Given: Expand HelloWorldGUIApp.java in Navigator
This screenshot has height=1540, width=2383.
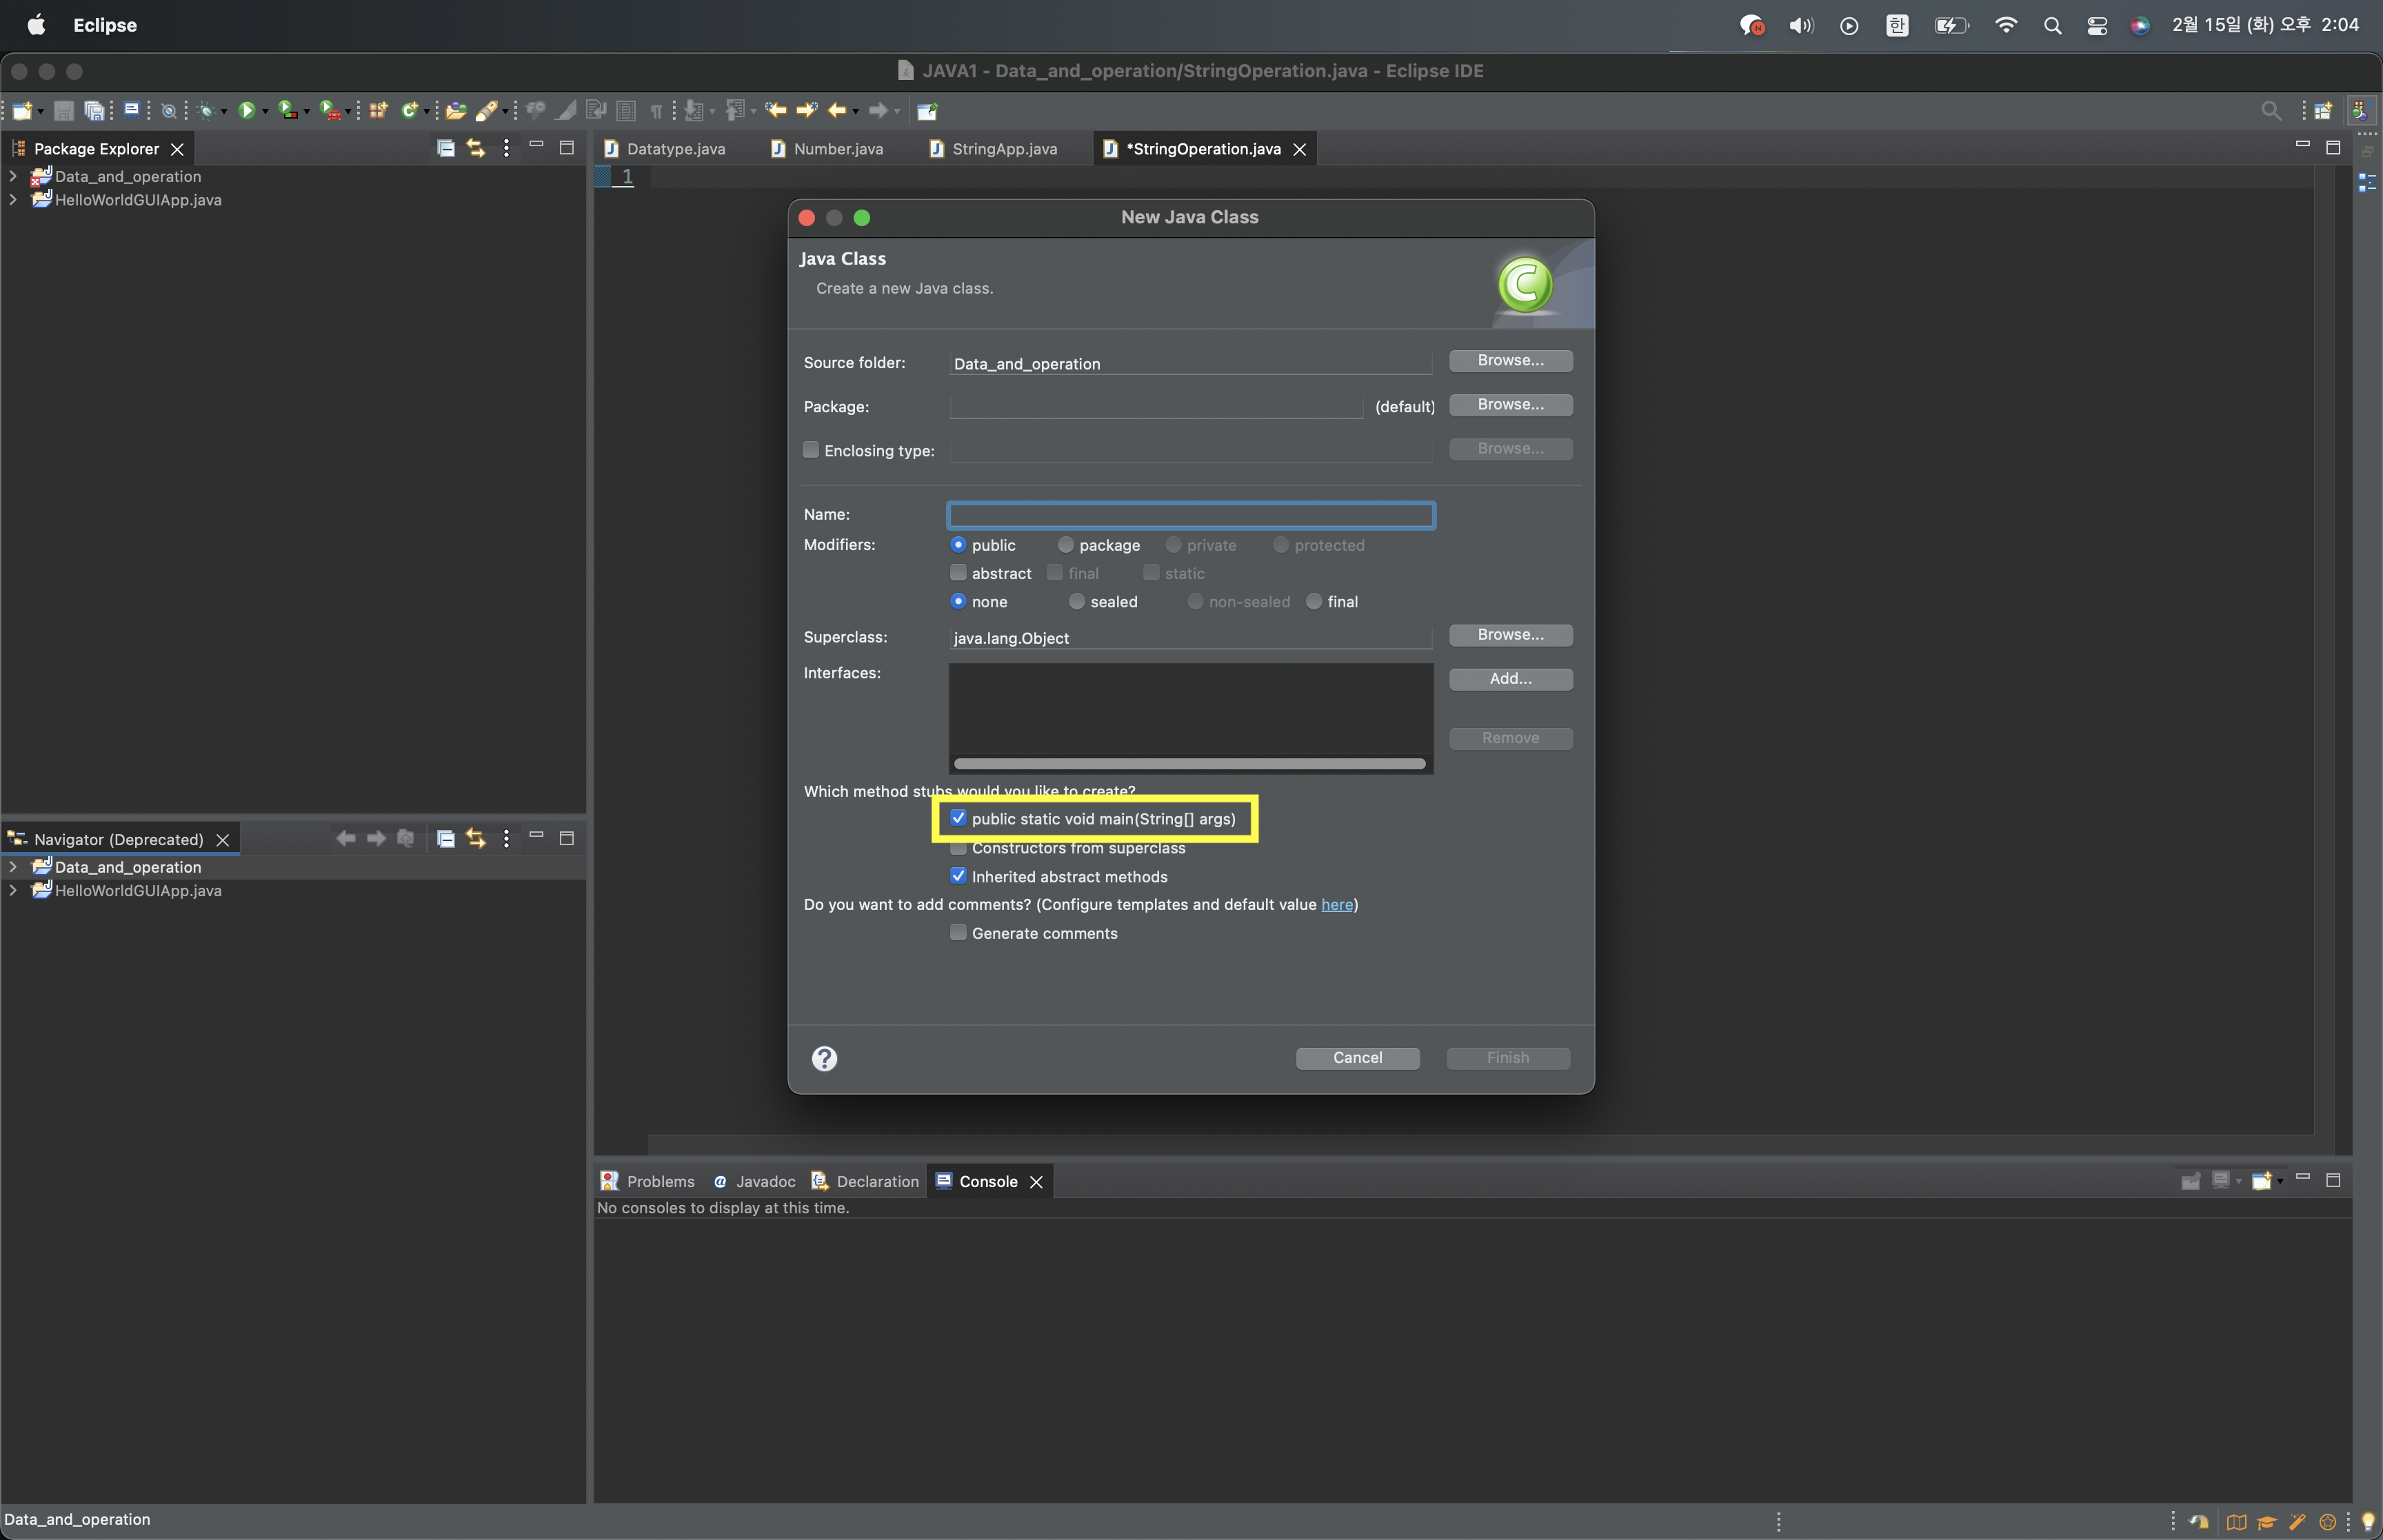Looking at the screenshot, I should point(13,890).
